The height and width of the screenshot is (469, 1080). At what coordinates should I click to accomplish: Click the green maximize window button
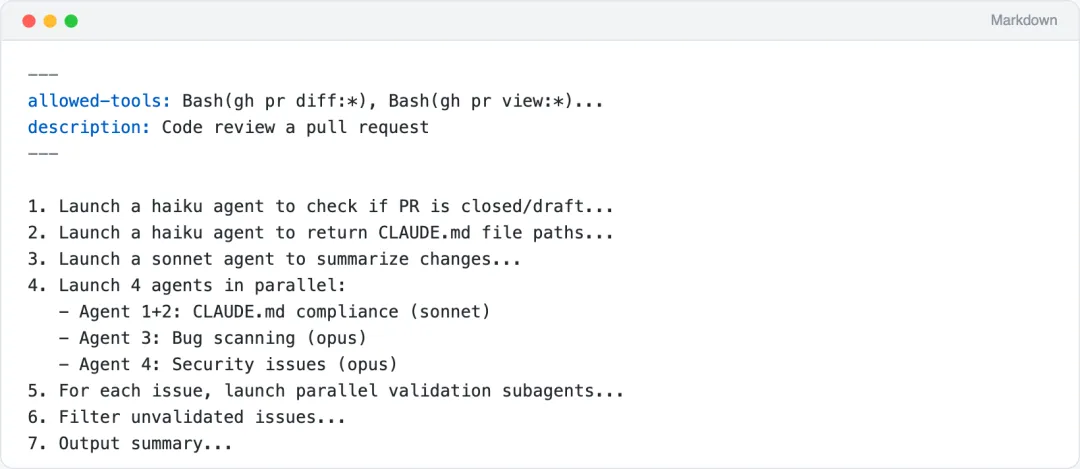pos(71,21)
